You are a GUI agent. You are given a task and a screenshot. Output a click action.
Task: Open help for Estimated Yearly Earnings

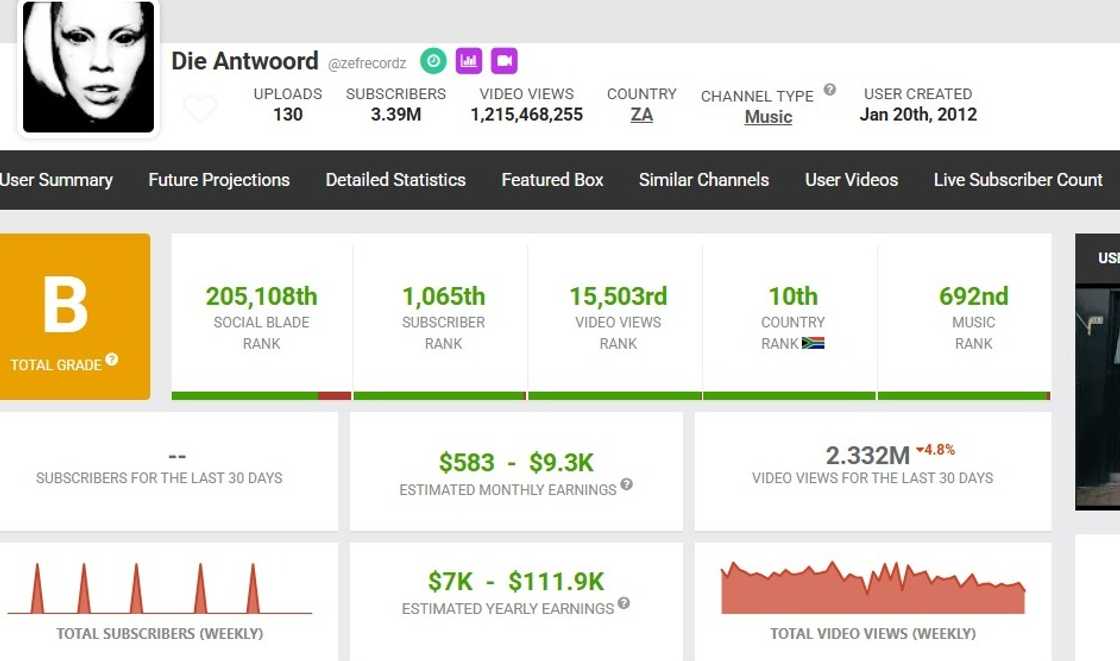[x=623, y=604]
